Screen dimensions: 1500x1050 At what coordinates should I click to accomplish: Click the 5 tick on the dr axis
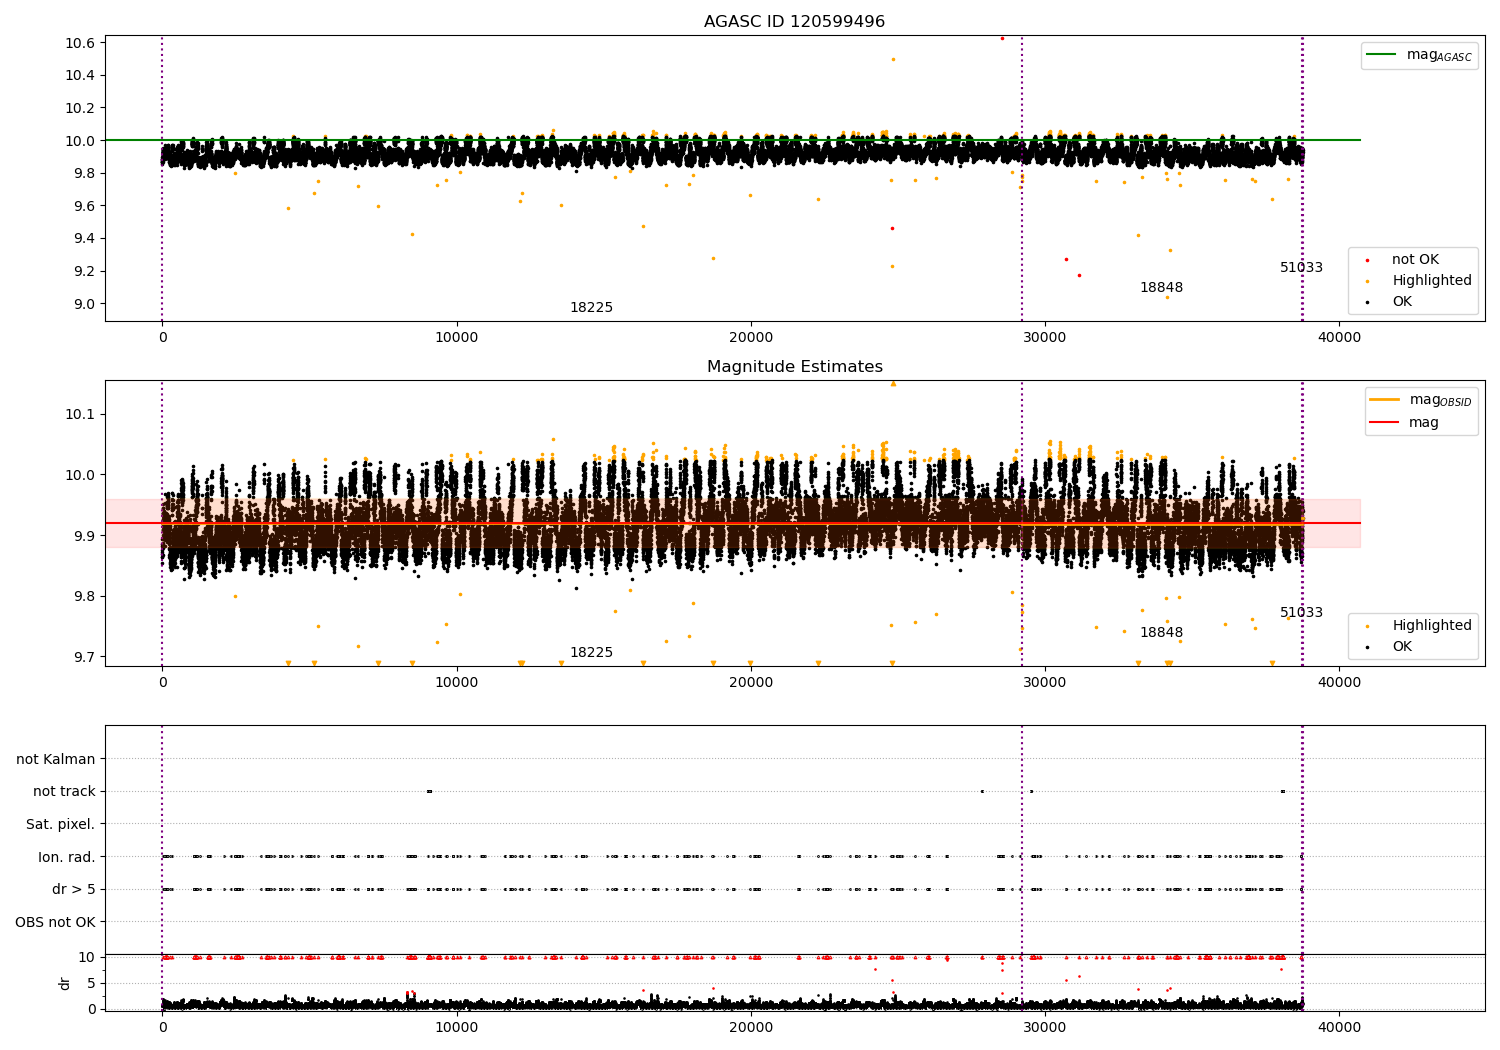tap(91, 983)
